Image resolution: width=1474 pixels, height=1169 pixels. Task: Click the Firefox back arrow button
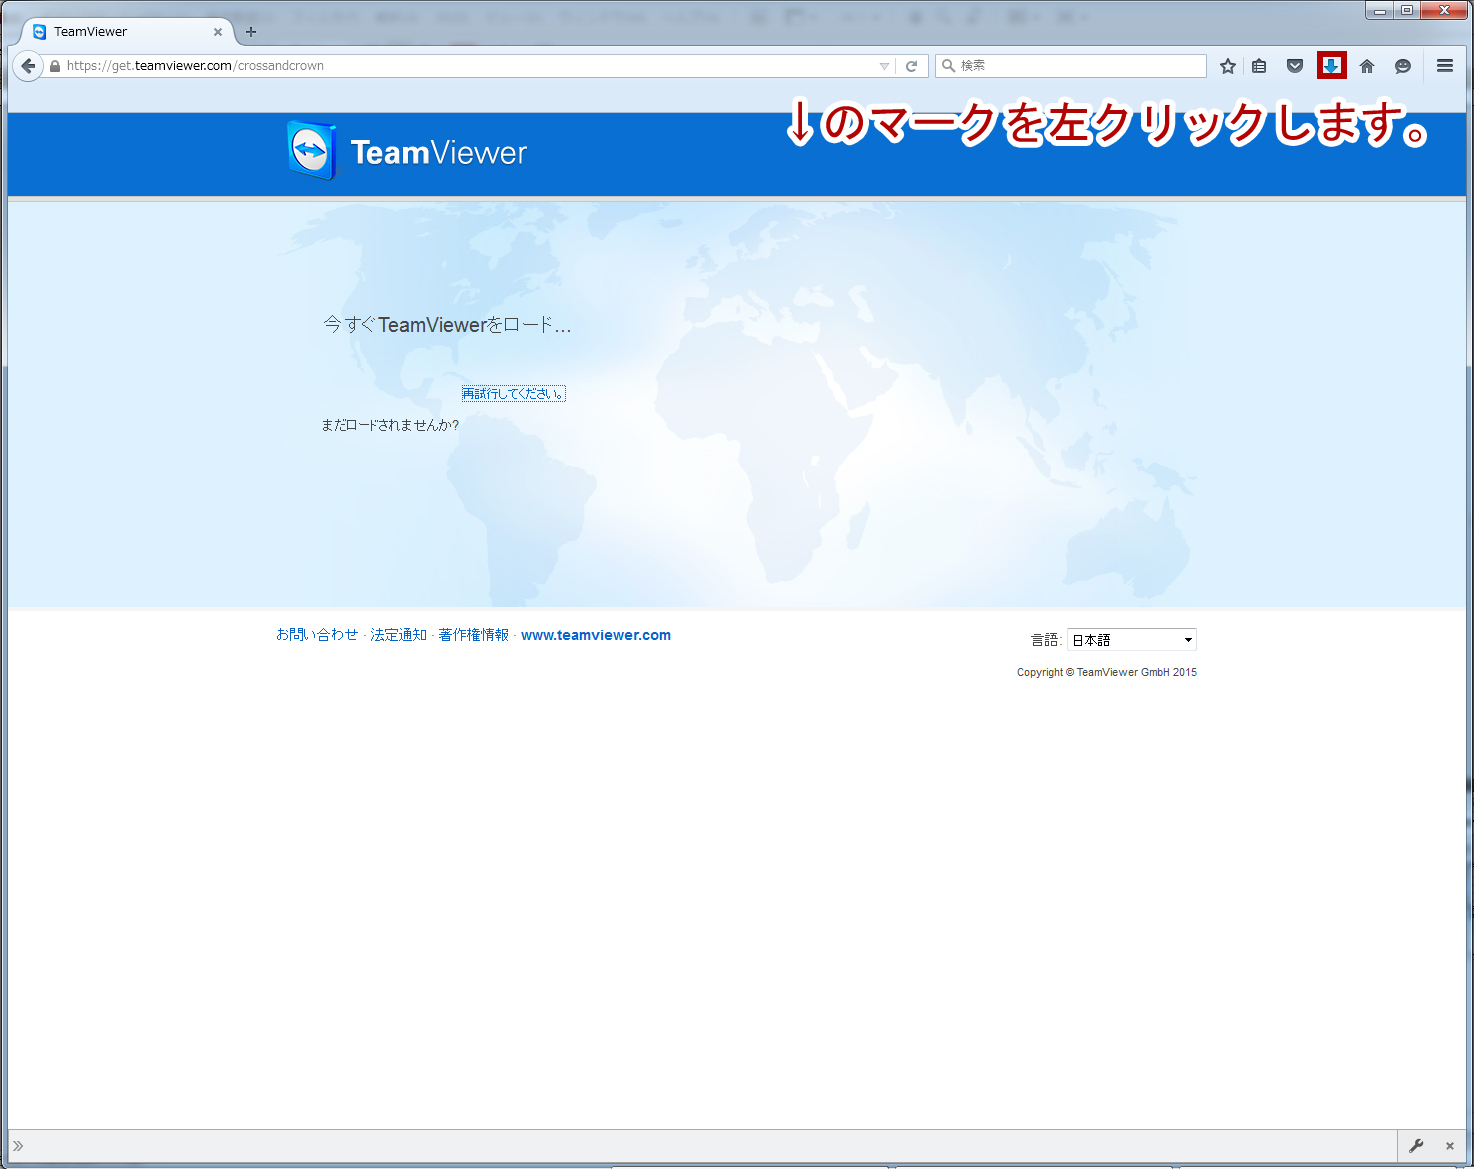28,66
